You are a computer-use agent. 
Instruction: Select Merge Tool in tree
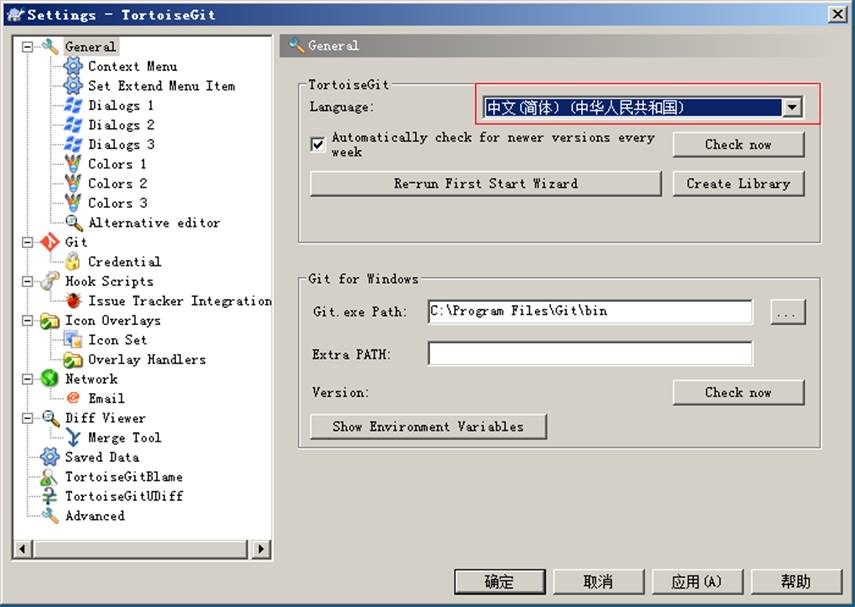(x=125, y=438)
